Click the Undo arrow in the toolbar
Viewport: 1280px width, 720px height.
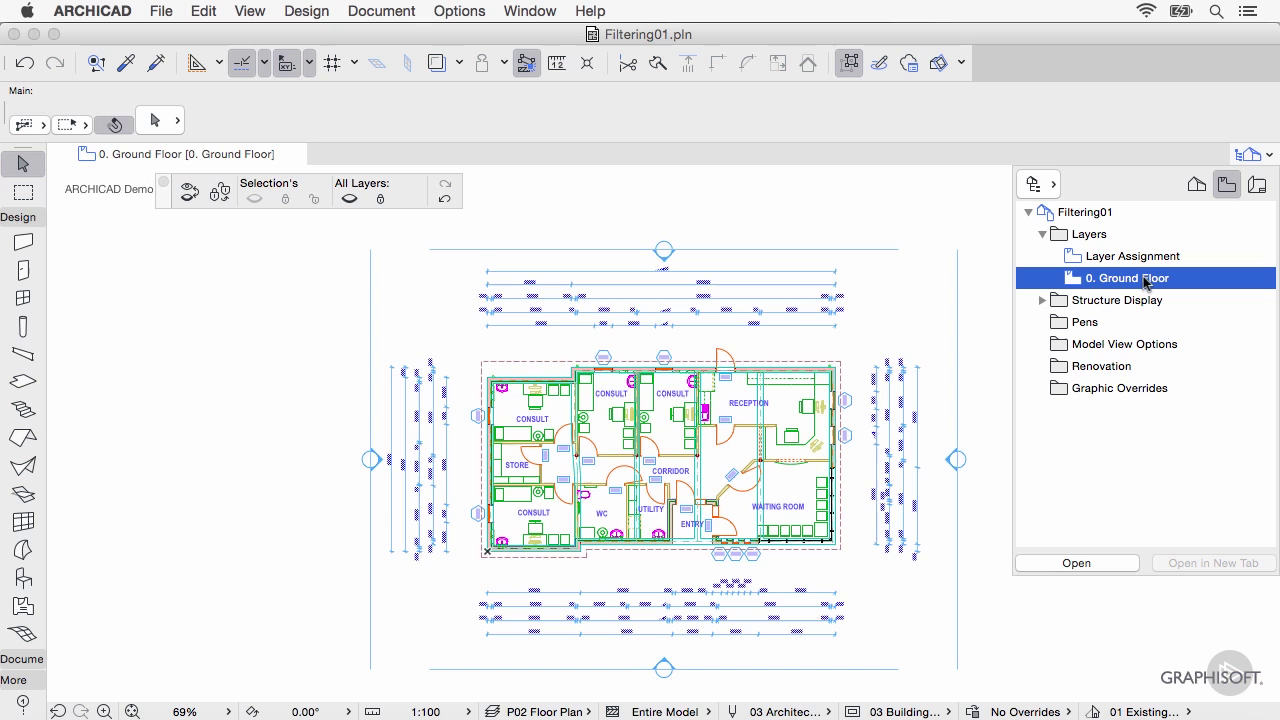[x=25, y=63]
